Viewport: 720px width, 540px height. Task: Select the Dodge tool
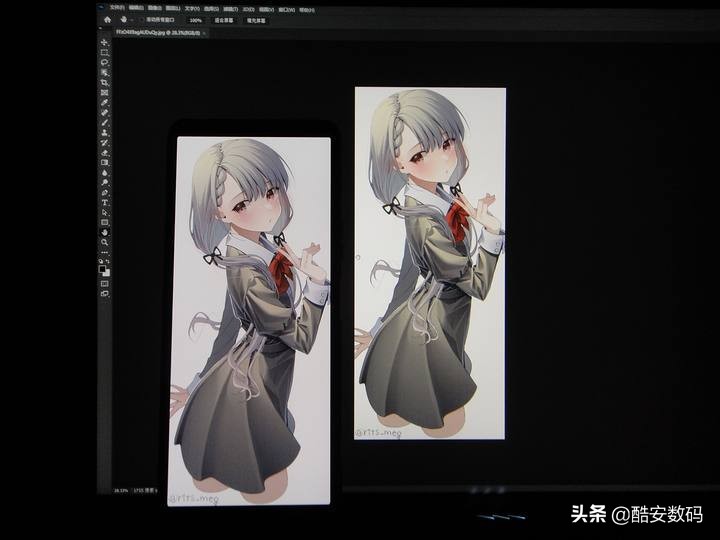click(x=104, y=183)
